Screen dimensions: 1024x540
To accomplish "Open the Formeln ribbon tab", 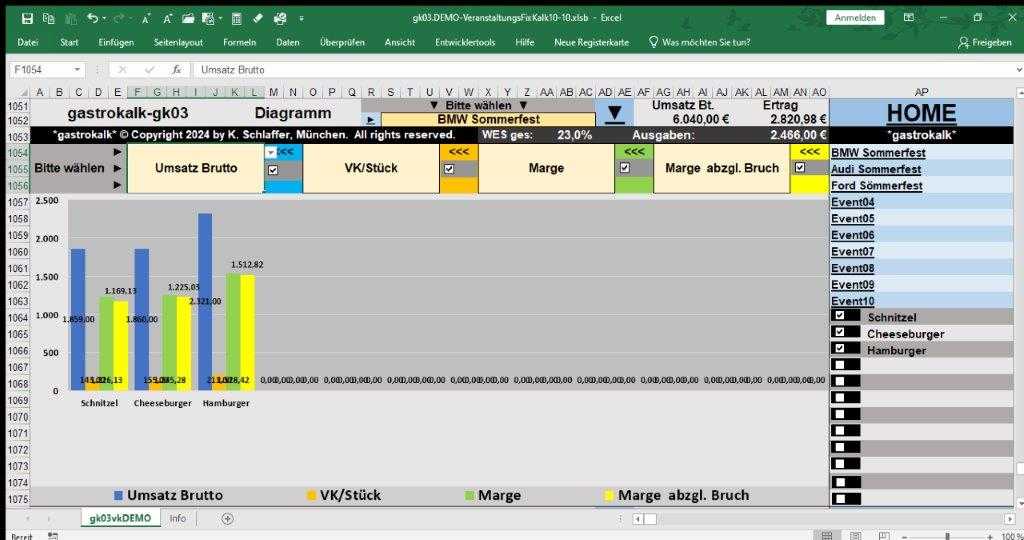I will [x=239, y=42].
